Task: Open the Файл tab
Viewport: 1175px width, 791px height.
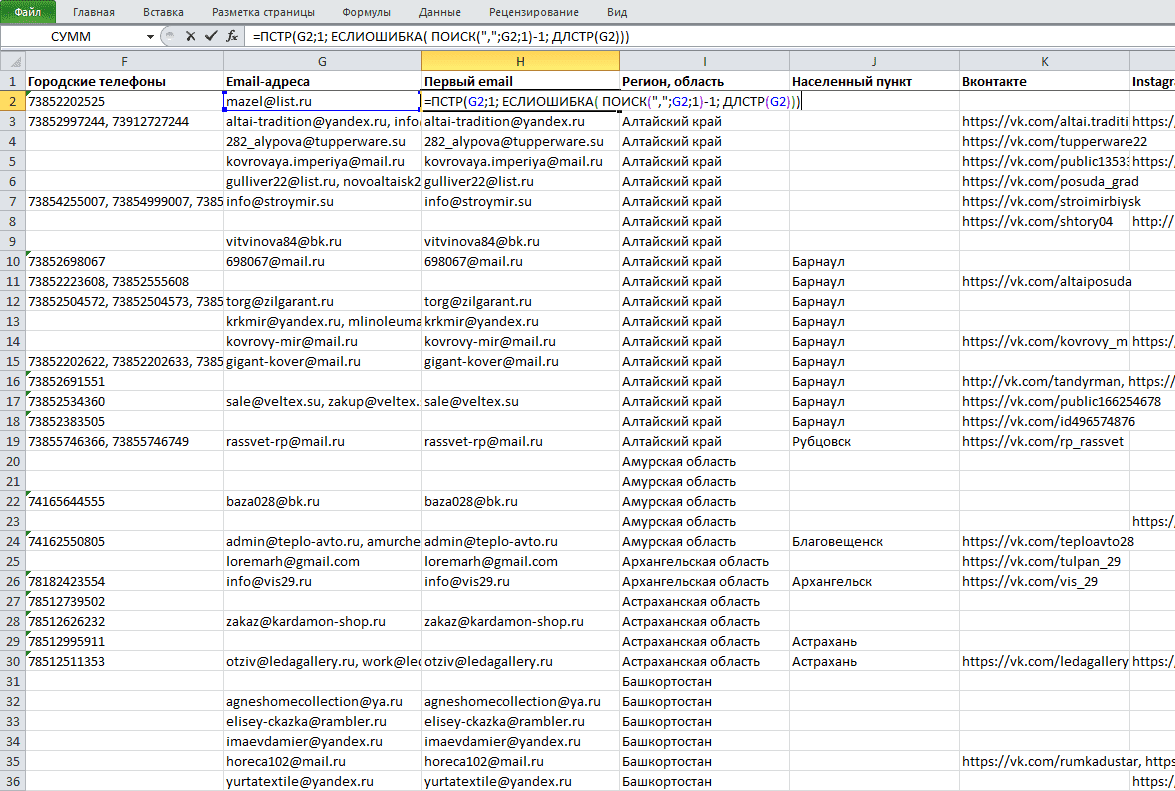Action: click(28, 12)
